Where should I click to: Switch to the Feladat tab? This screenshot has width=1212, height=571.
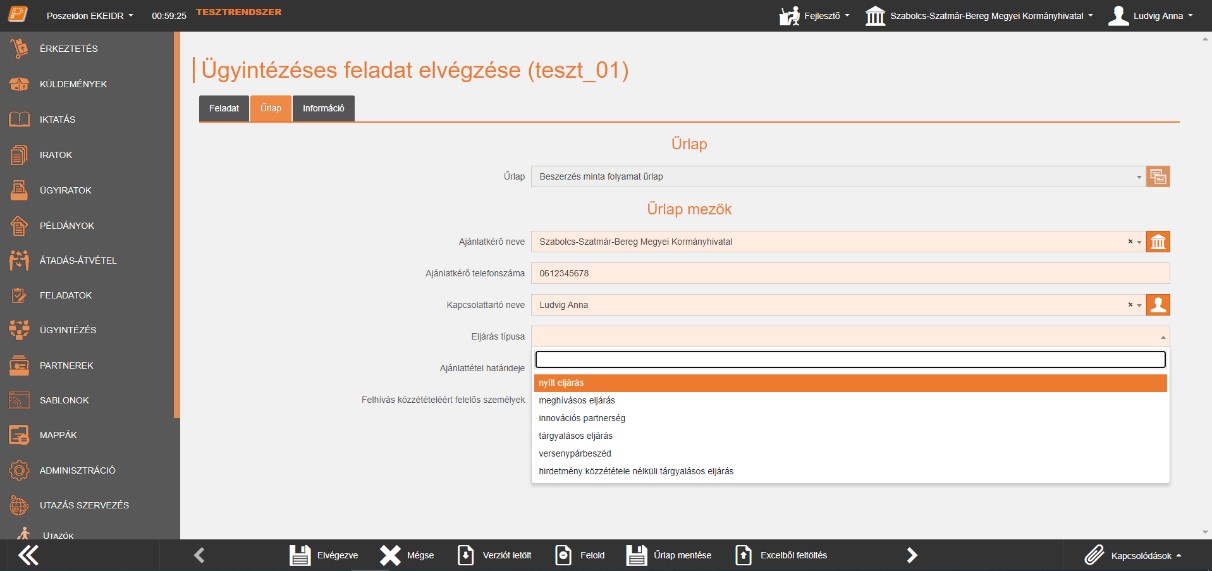point(223,108)
